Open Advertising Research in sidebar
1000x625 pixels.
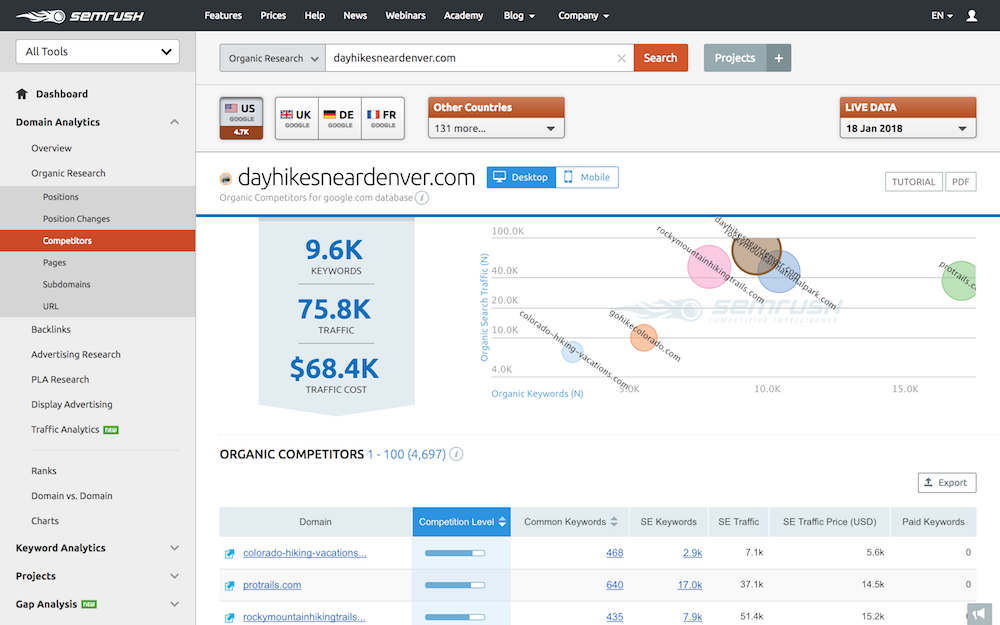pyautogui.click(x=76, y=355)
